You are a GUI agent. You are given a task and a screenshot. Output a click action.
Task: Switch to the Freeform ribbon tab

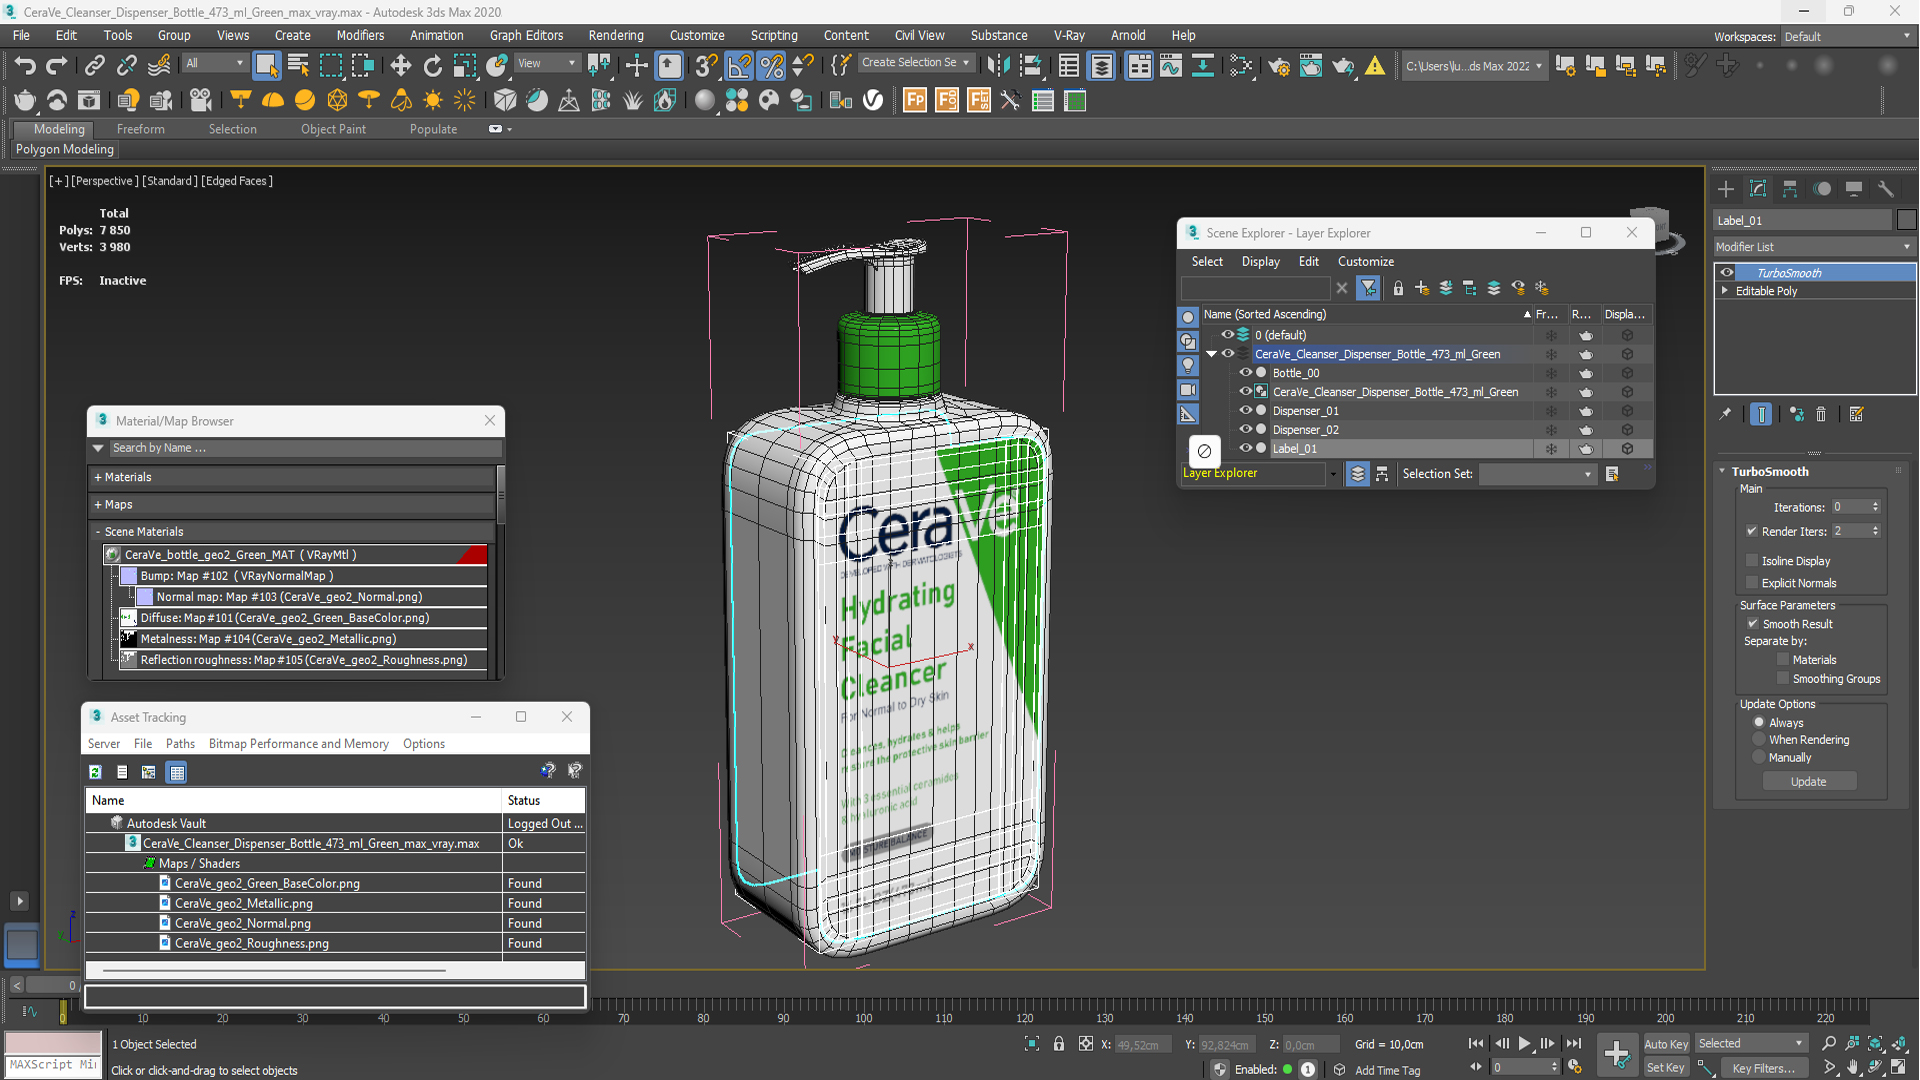point(140,129)
